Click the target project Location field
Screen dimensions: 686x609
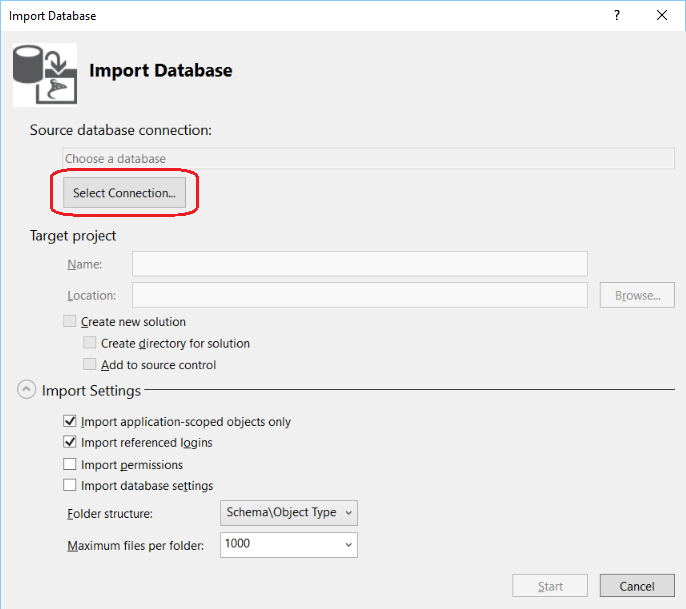pos(359,295)
